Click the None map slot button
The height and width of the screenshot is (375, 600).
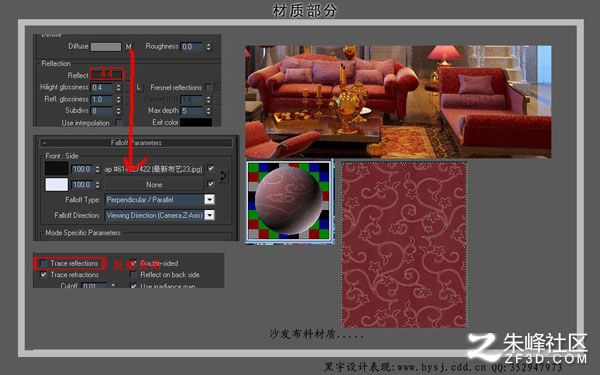point(154,184)
